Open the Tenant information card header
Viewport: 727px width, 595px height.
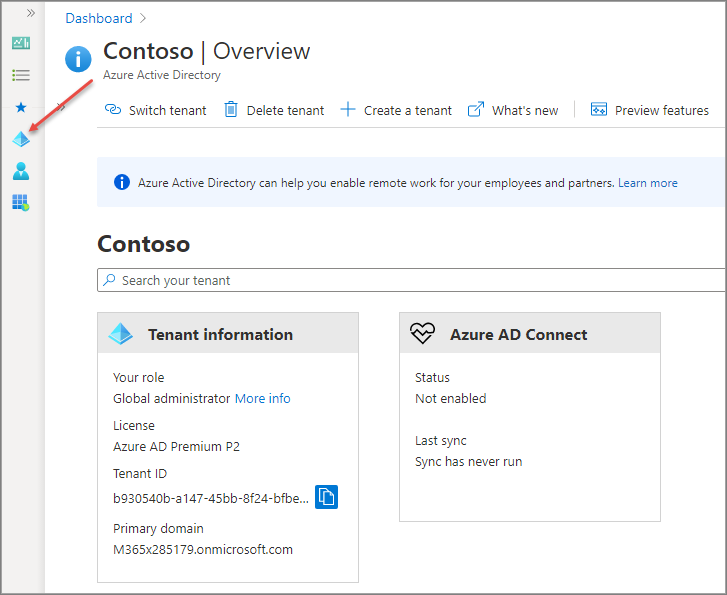[228, 333]
